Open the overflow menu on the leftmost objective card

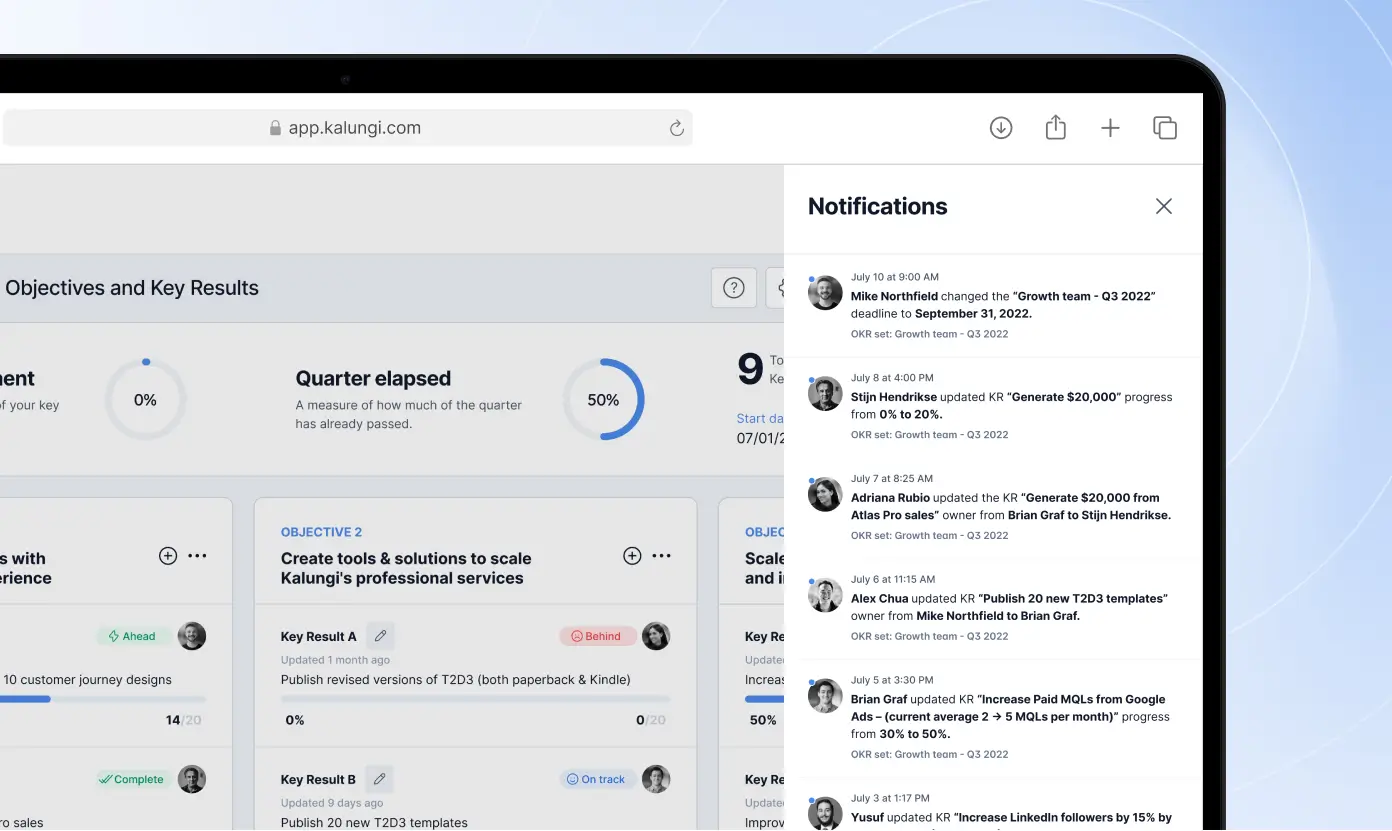pos(197,555)
